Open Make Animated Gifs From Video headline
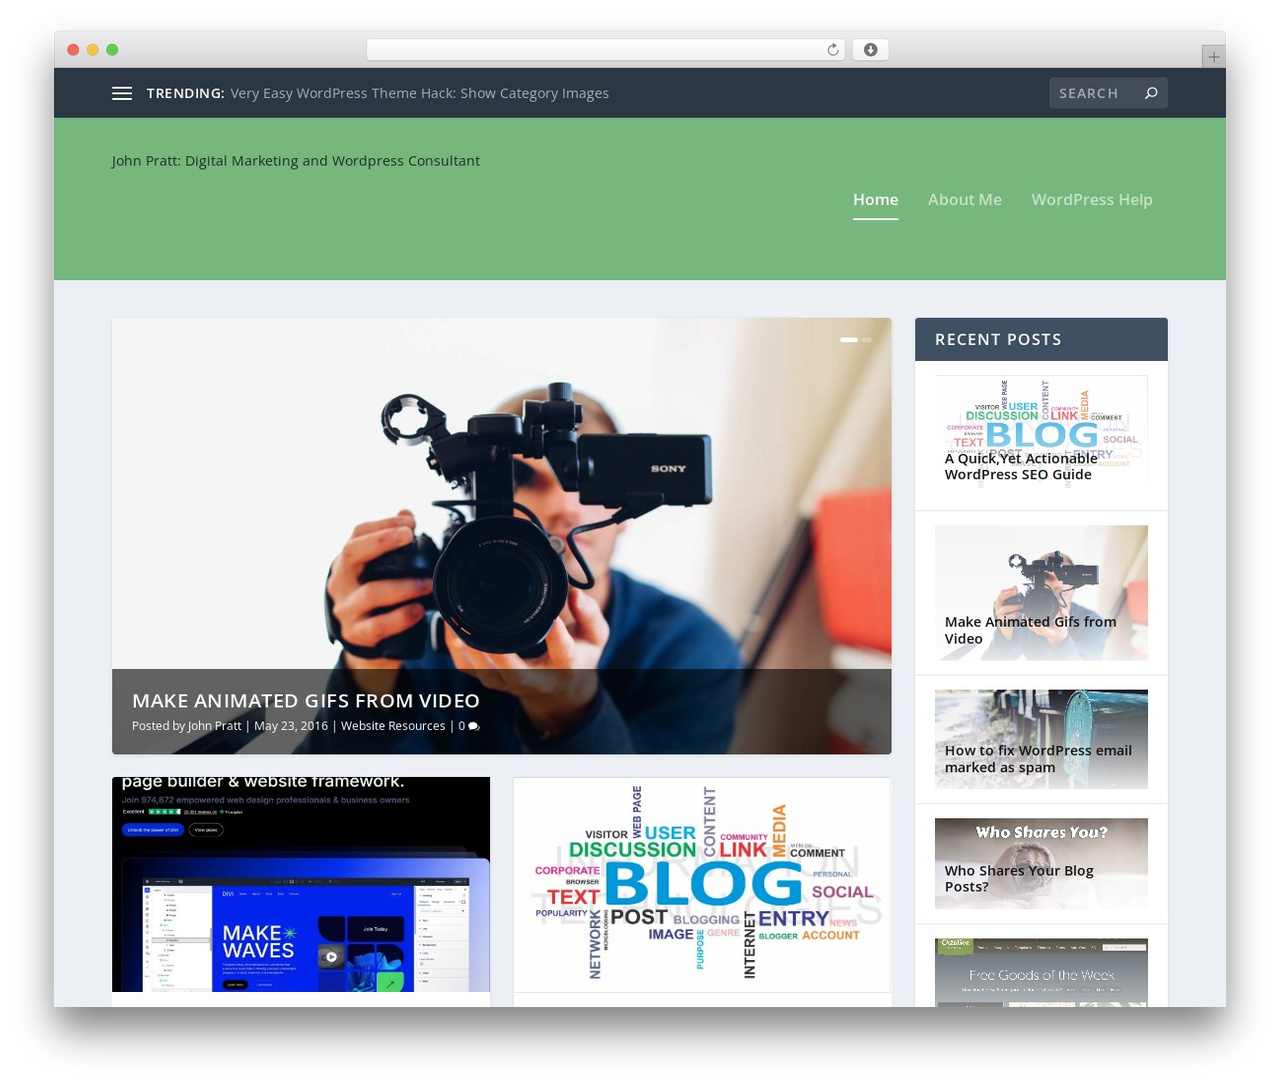This screenshot has width=1280, height=1084. pyautogui.click(x=306, y=701)
